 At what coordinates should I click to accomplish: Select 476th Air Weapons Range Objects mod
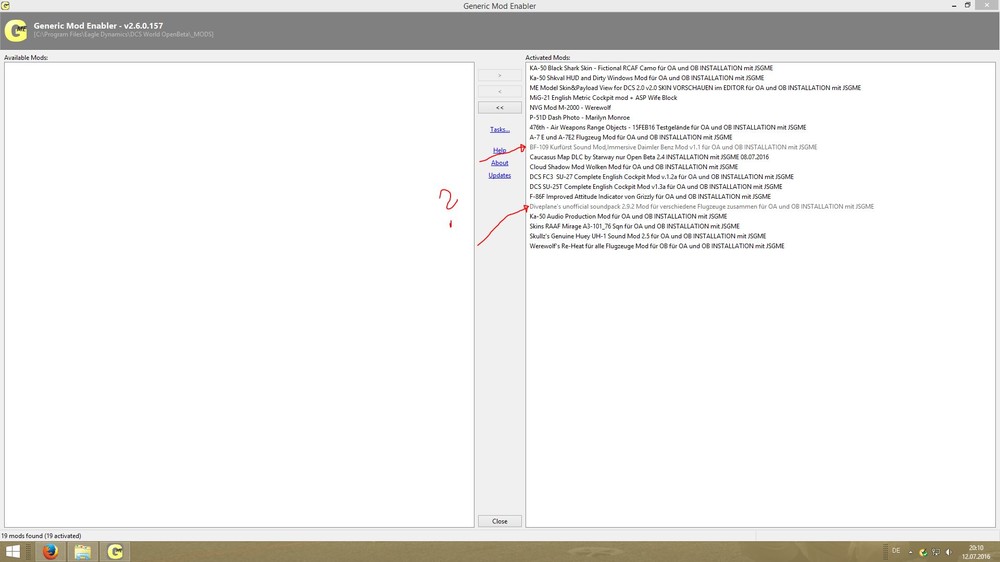(667, 127)
